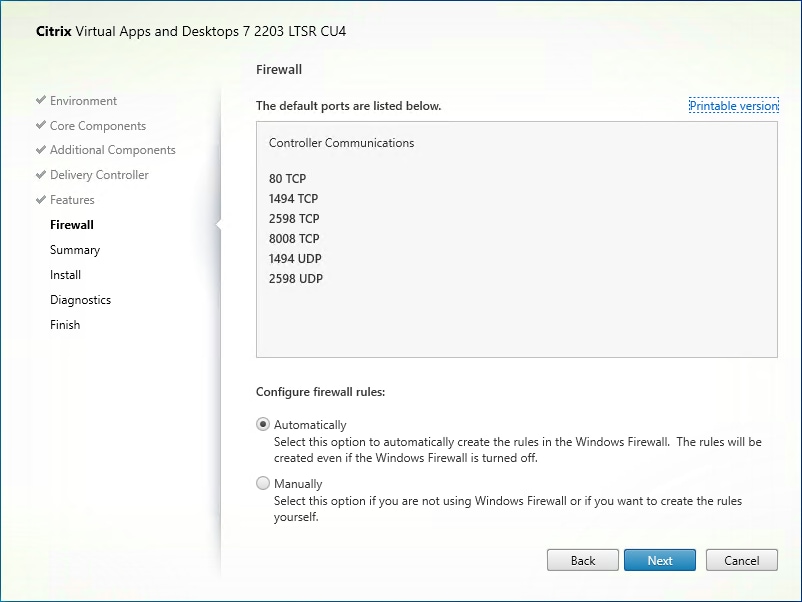Click the Controller Communications ports panel
Viewport: 802px width, 602px height.
coord(516,238)
